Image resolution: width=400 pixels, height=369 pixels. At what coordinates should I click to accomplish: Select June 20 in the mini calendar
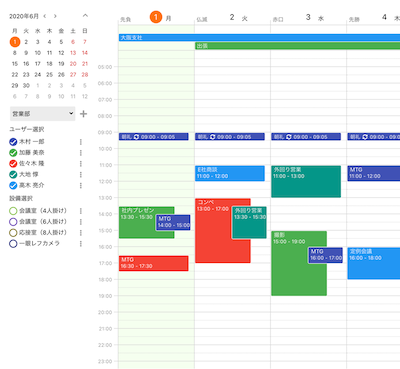(x=73, y=64)
